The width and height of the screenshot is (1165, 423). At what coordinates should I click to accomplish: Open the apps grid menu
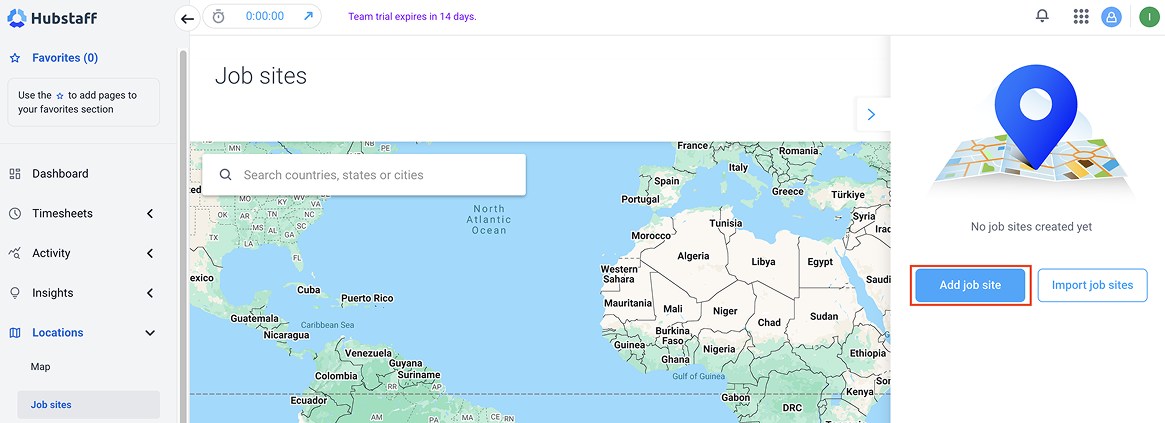click(1080, 17)
